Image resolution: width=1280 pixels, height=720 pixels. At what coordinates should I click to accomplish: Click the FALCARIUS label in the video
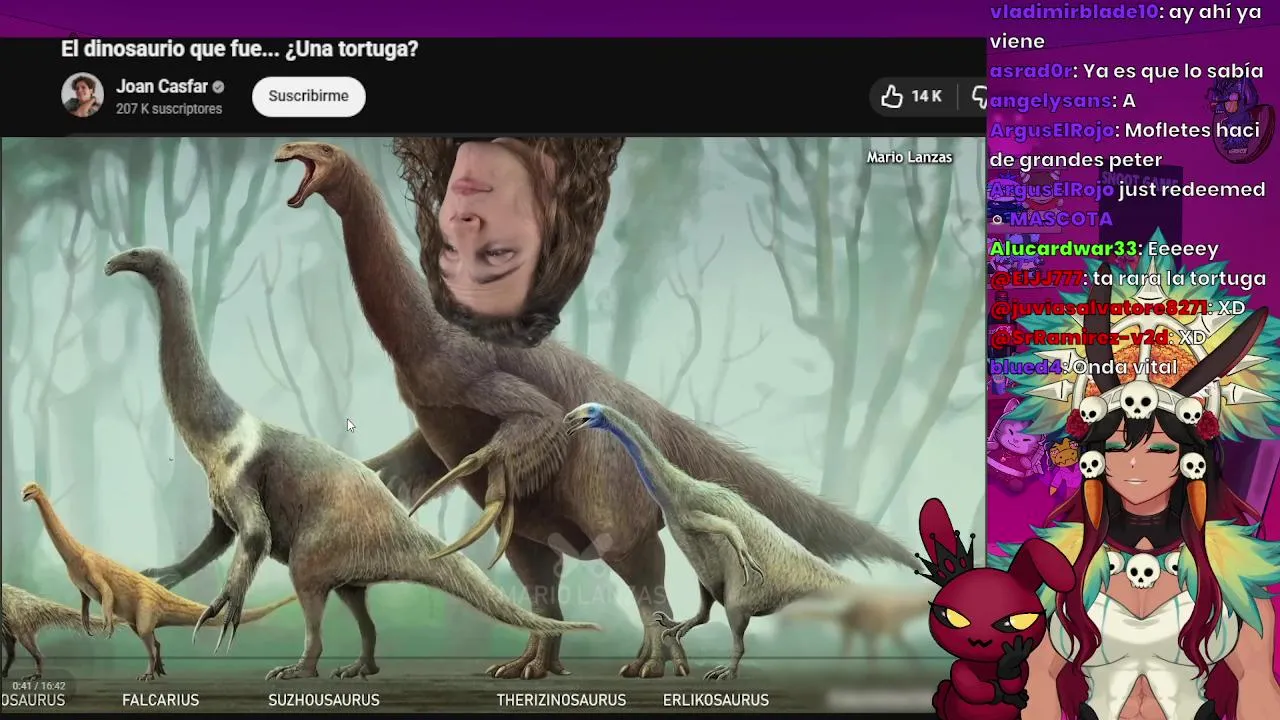pyautogui.click(x=160, y=700)
